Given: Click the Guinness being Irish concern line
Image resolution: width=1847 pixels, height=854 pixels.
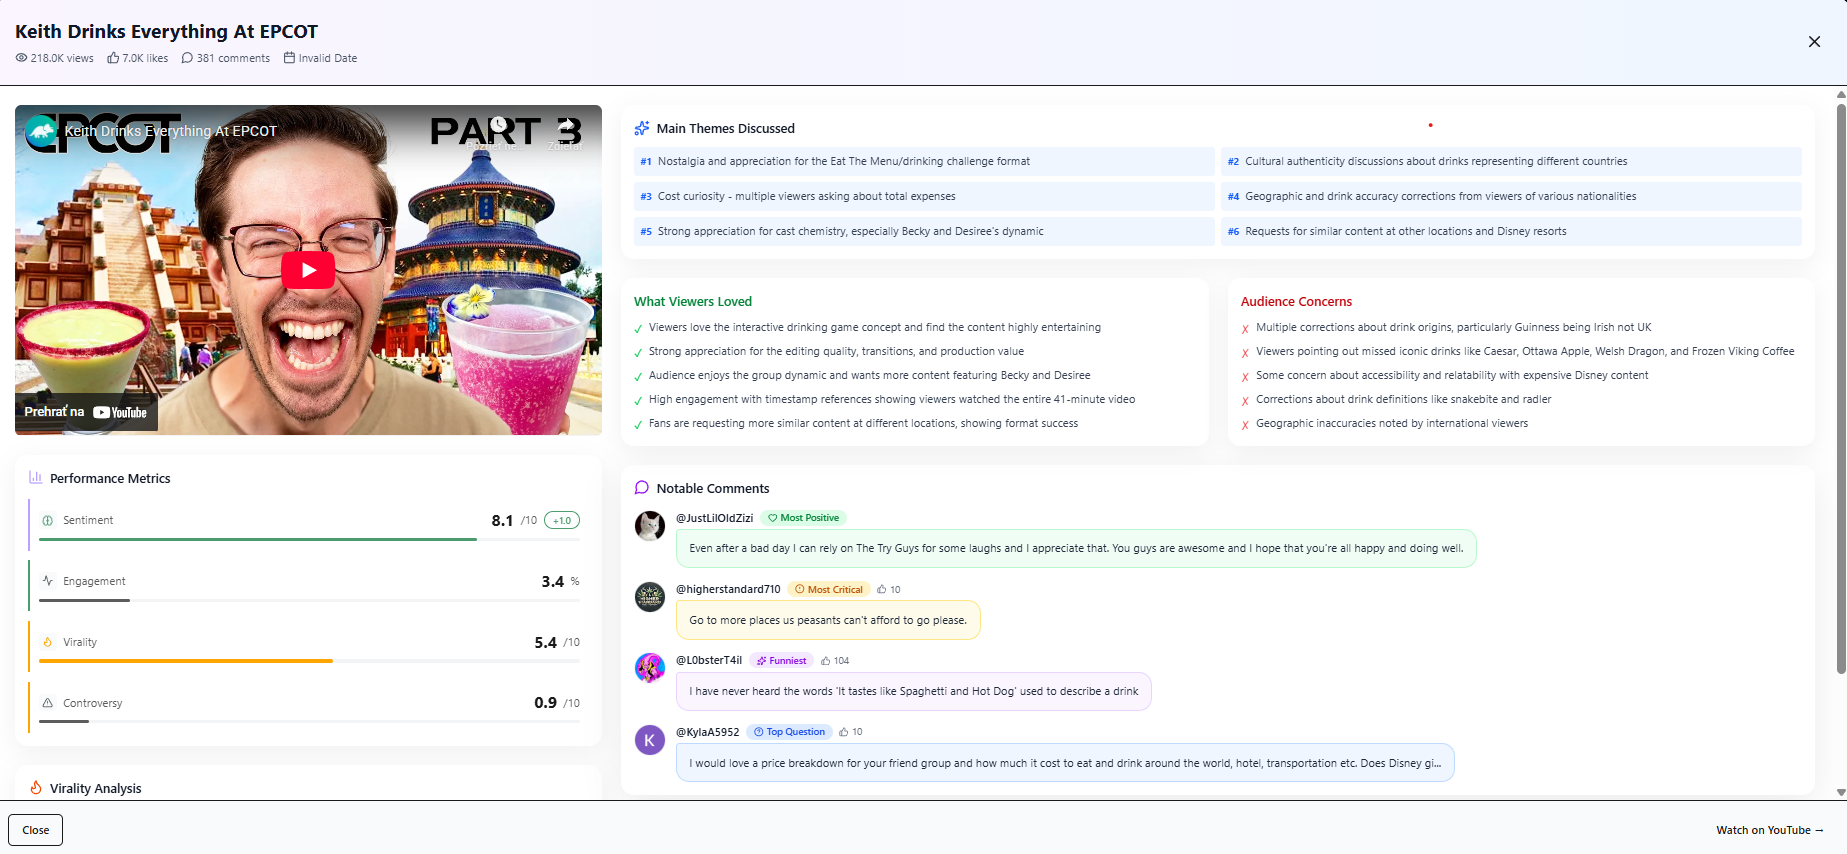Looking at the screenshot, I should pyautogui.click(x=1454, y=327).
